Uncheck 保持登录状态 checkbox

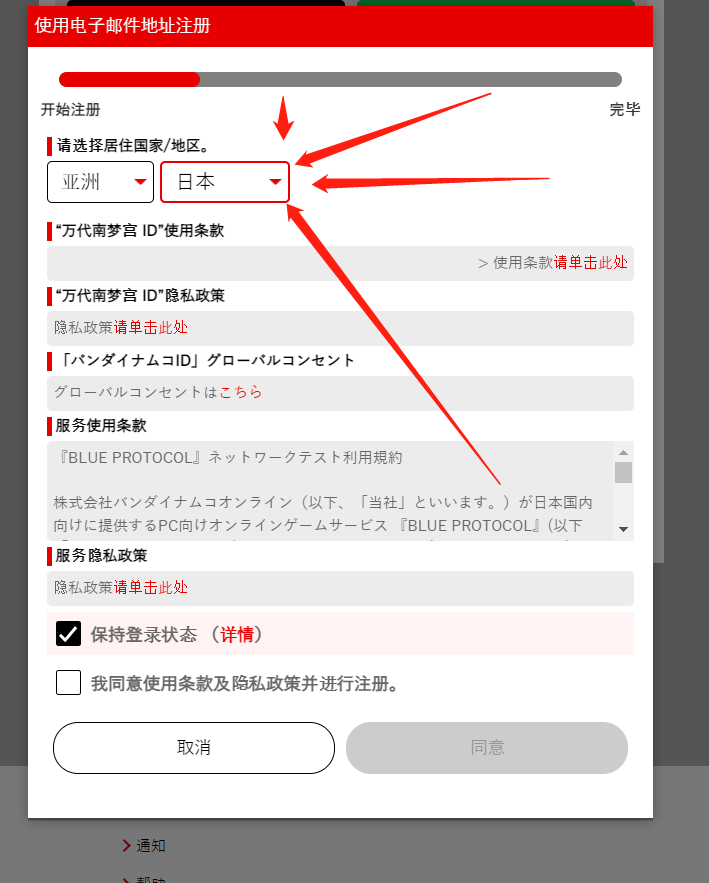[69, 634]
